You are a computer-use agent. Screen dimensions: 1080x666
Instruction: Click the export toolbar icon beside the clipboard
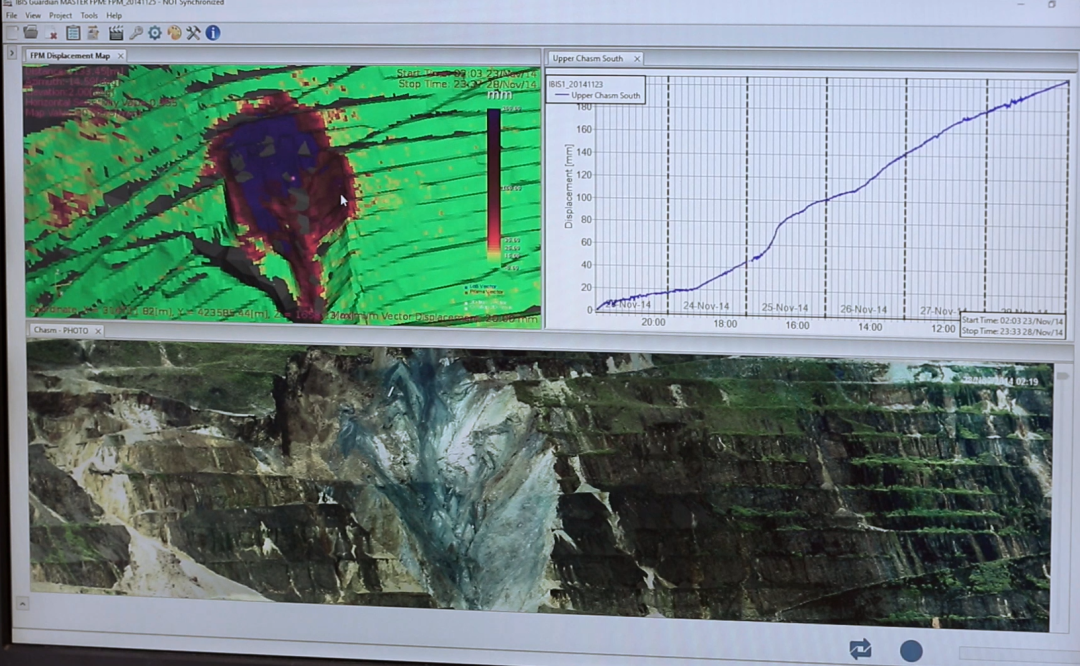click(93, 32)
